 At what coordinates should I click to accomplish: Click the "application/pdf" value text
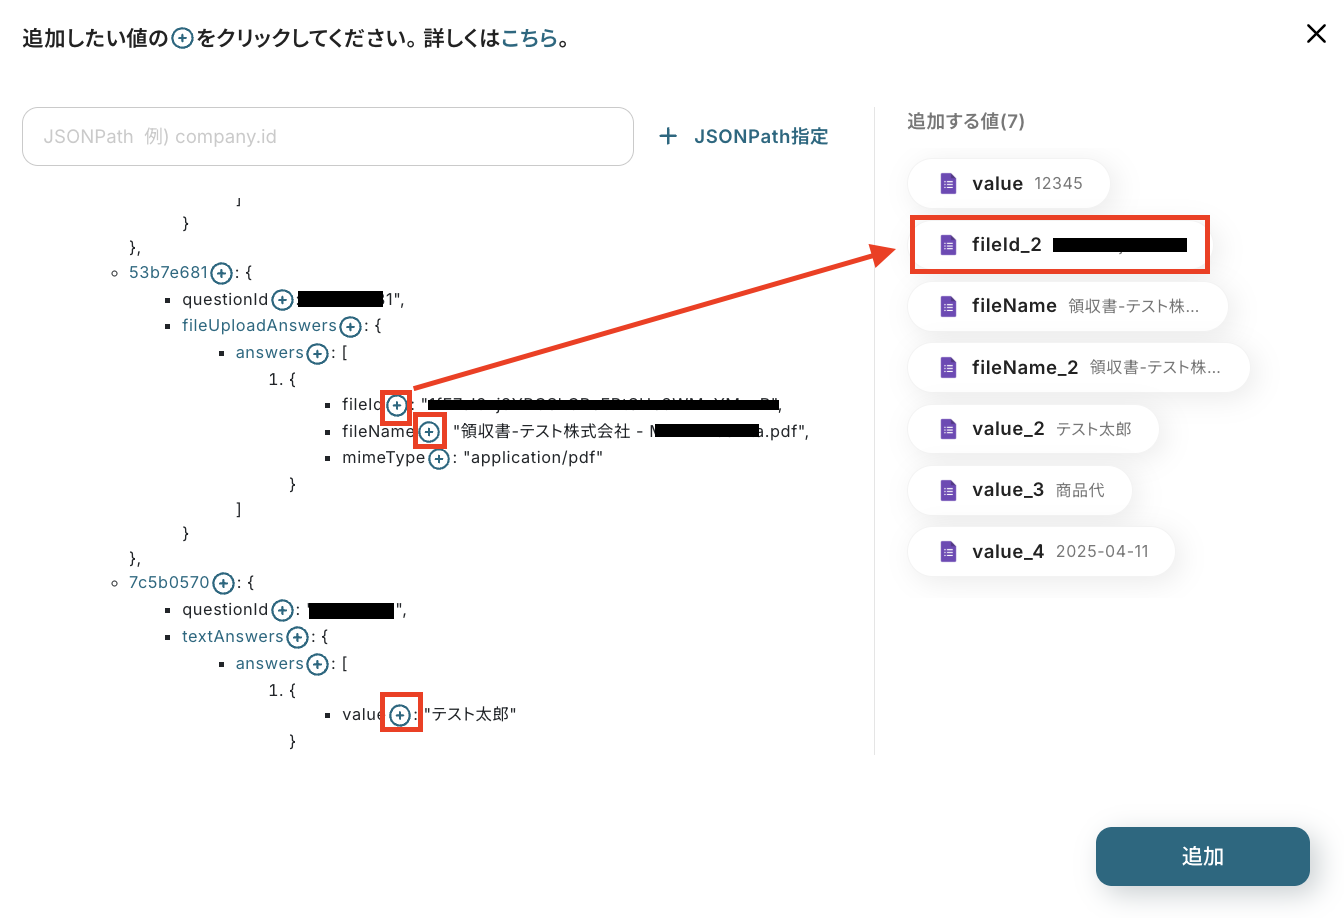(533, 458)
